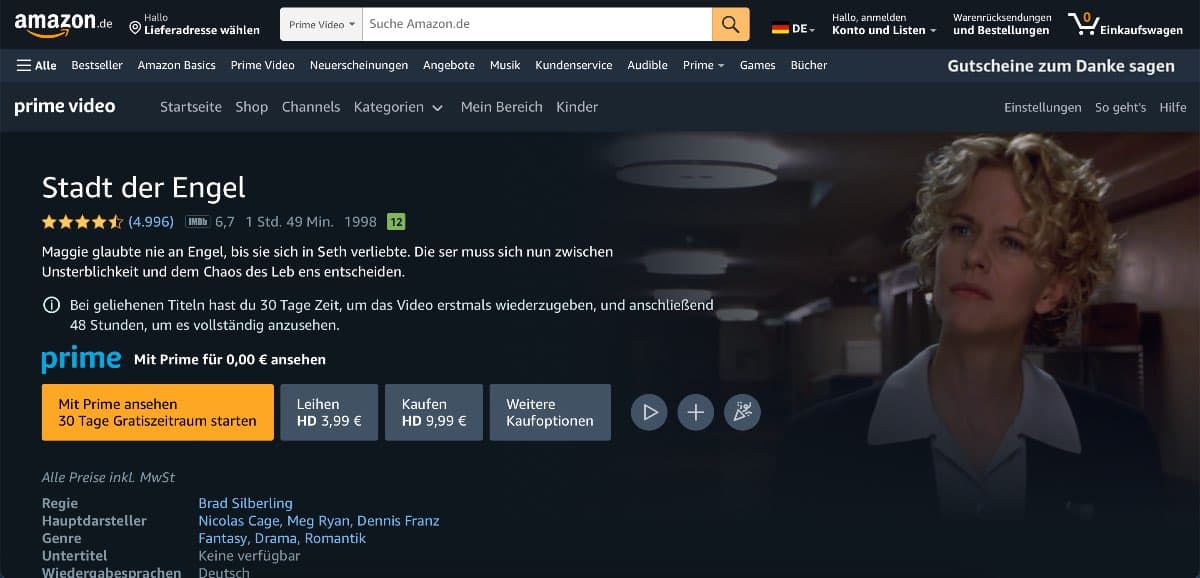Open the DE language selector dropdown
Image resolution: width=1200 pixels, height=578 pixels.
pos(794,29)
